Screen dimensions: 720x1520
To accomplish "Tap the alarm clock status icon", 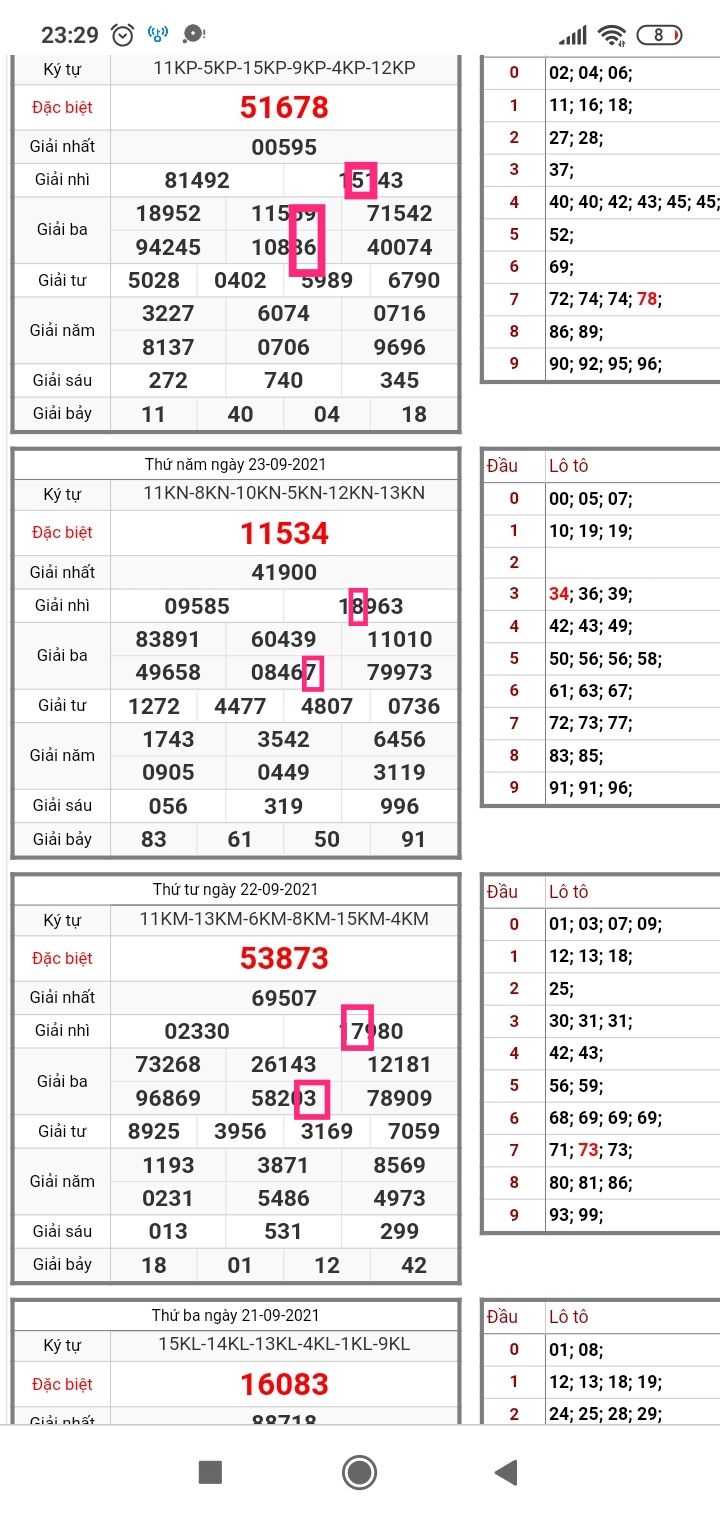I will tap(123, 35).
